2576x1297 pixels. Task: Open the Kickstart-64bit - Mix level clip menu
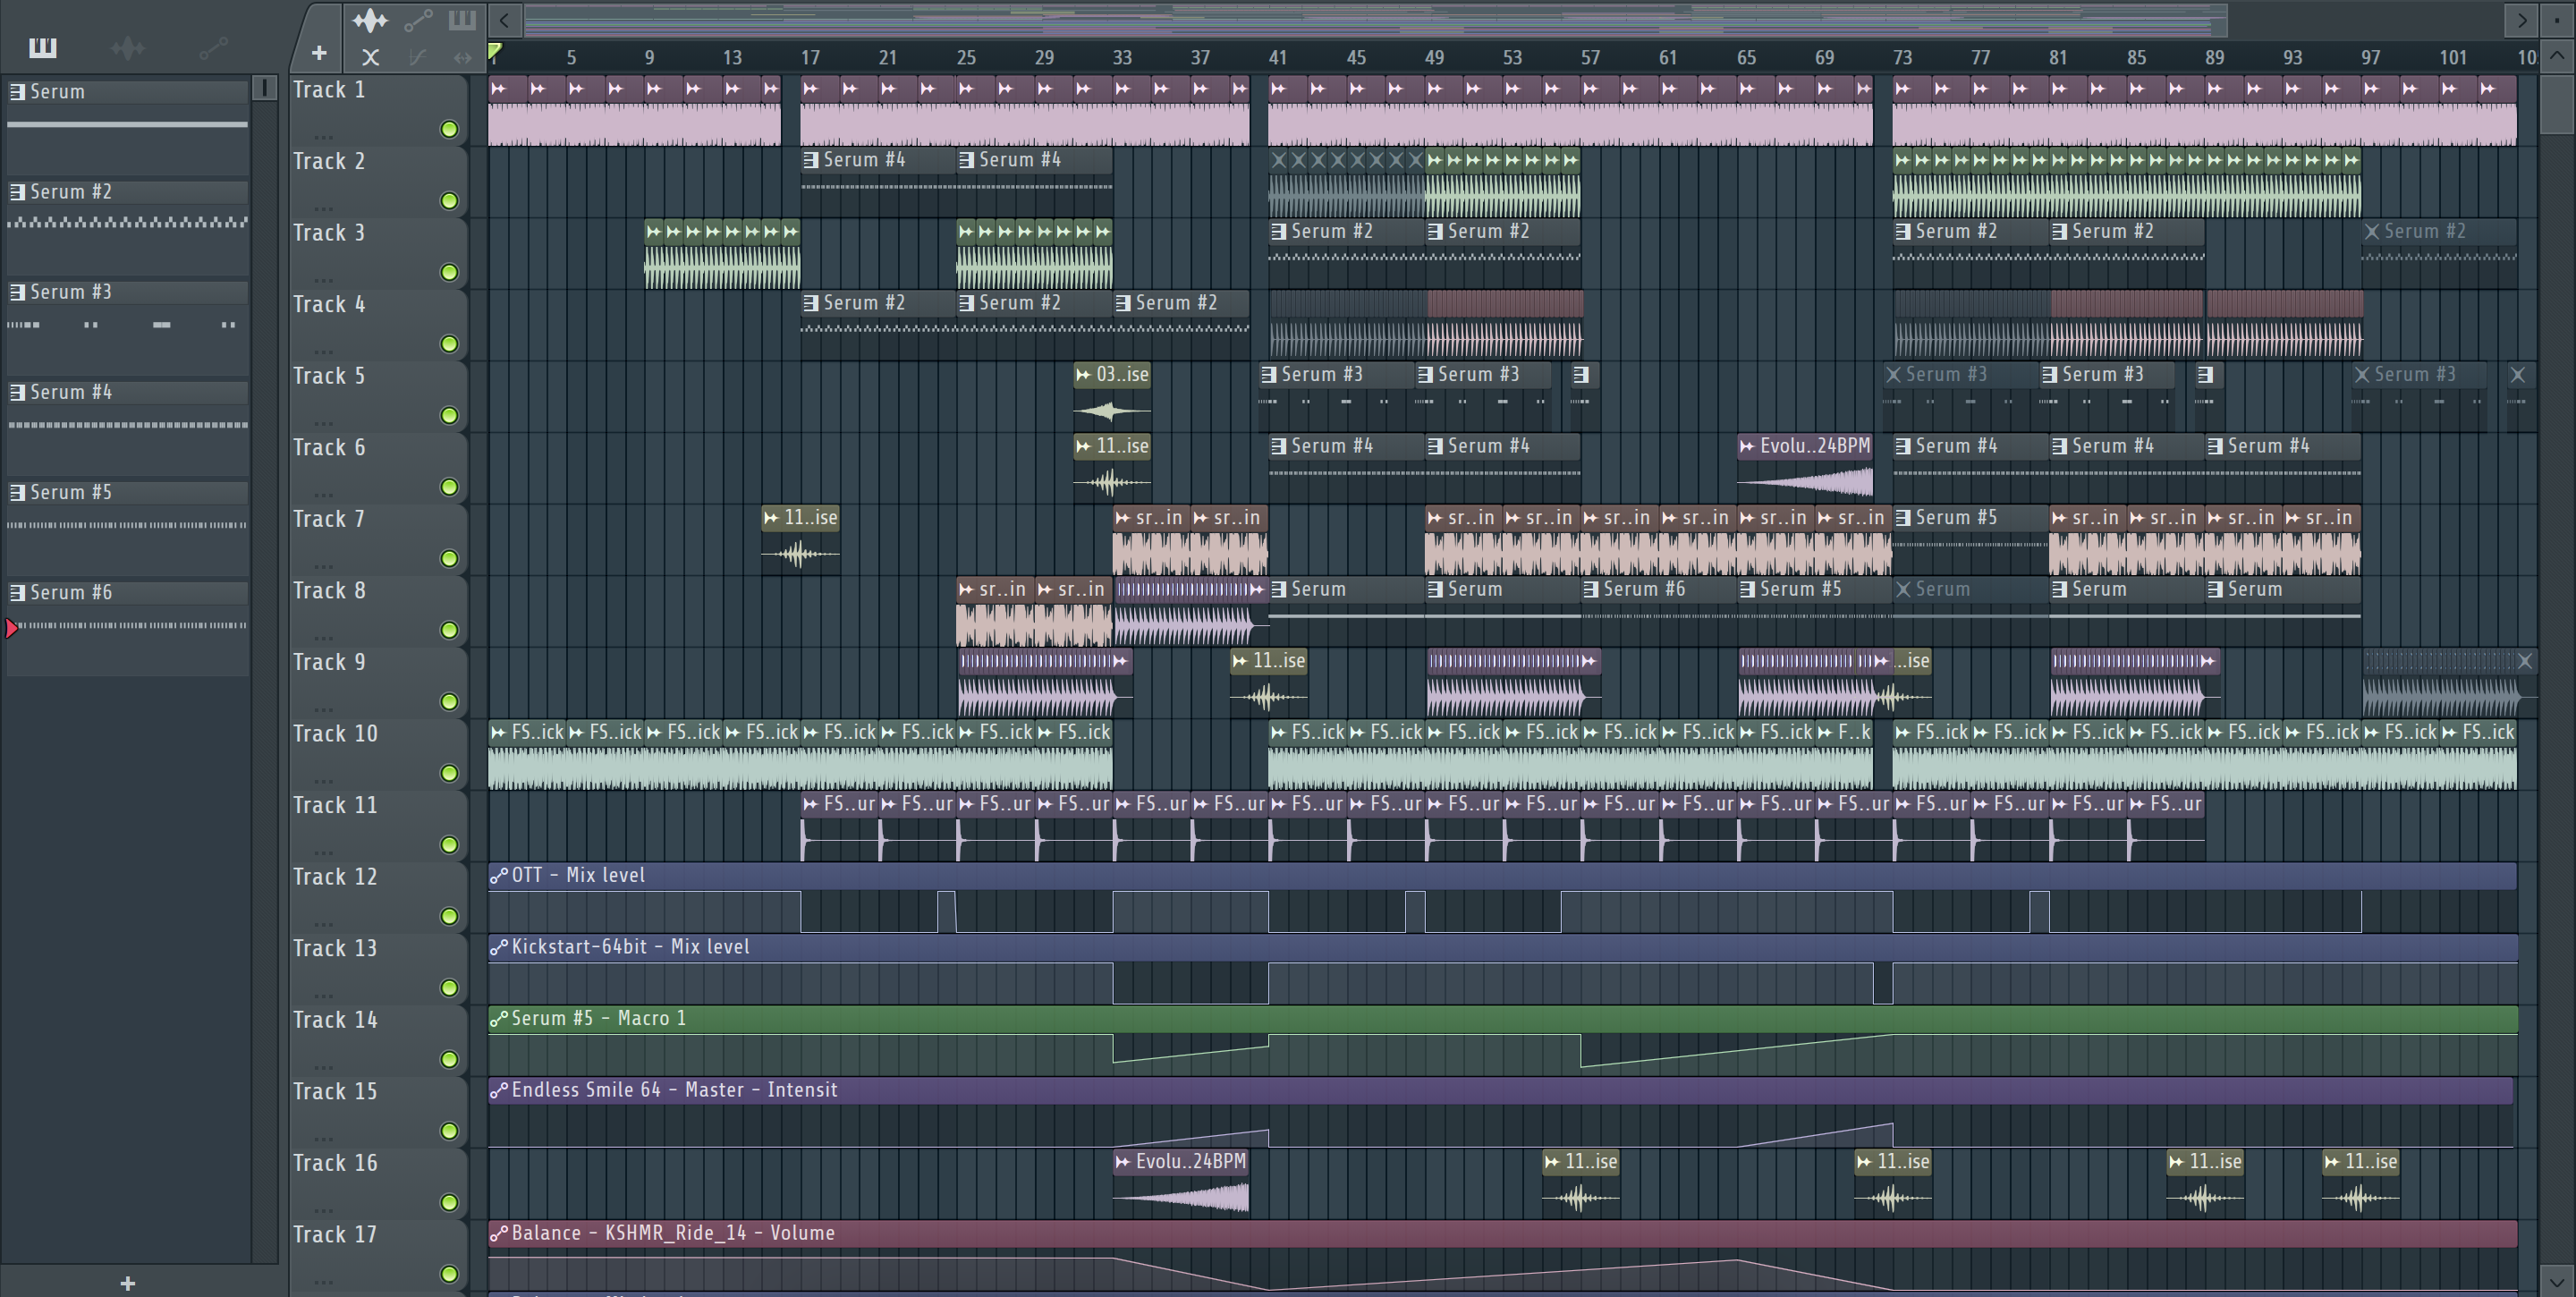[499, 947]
